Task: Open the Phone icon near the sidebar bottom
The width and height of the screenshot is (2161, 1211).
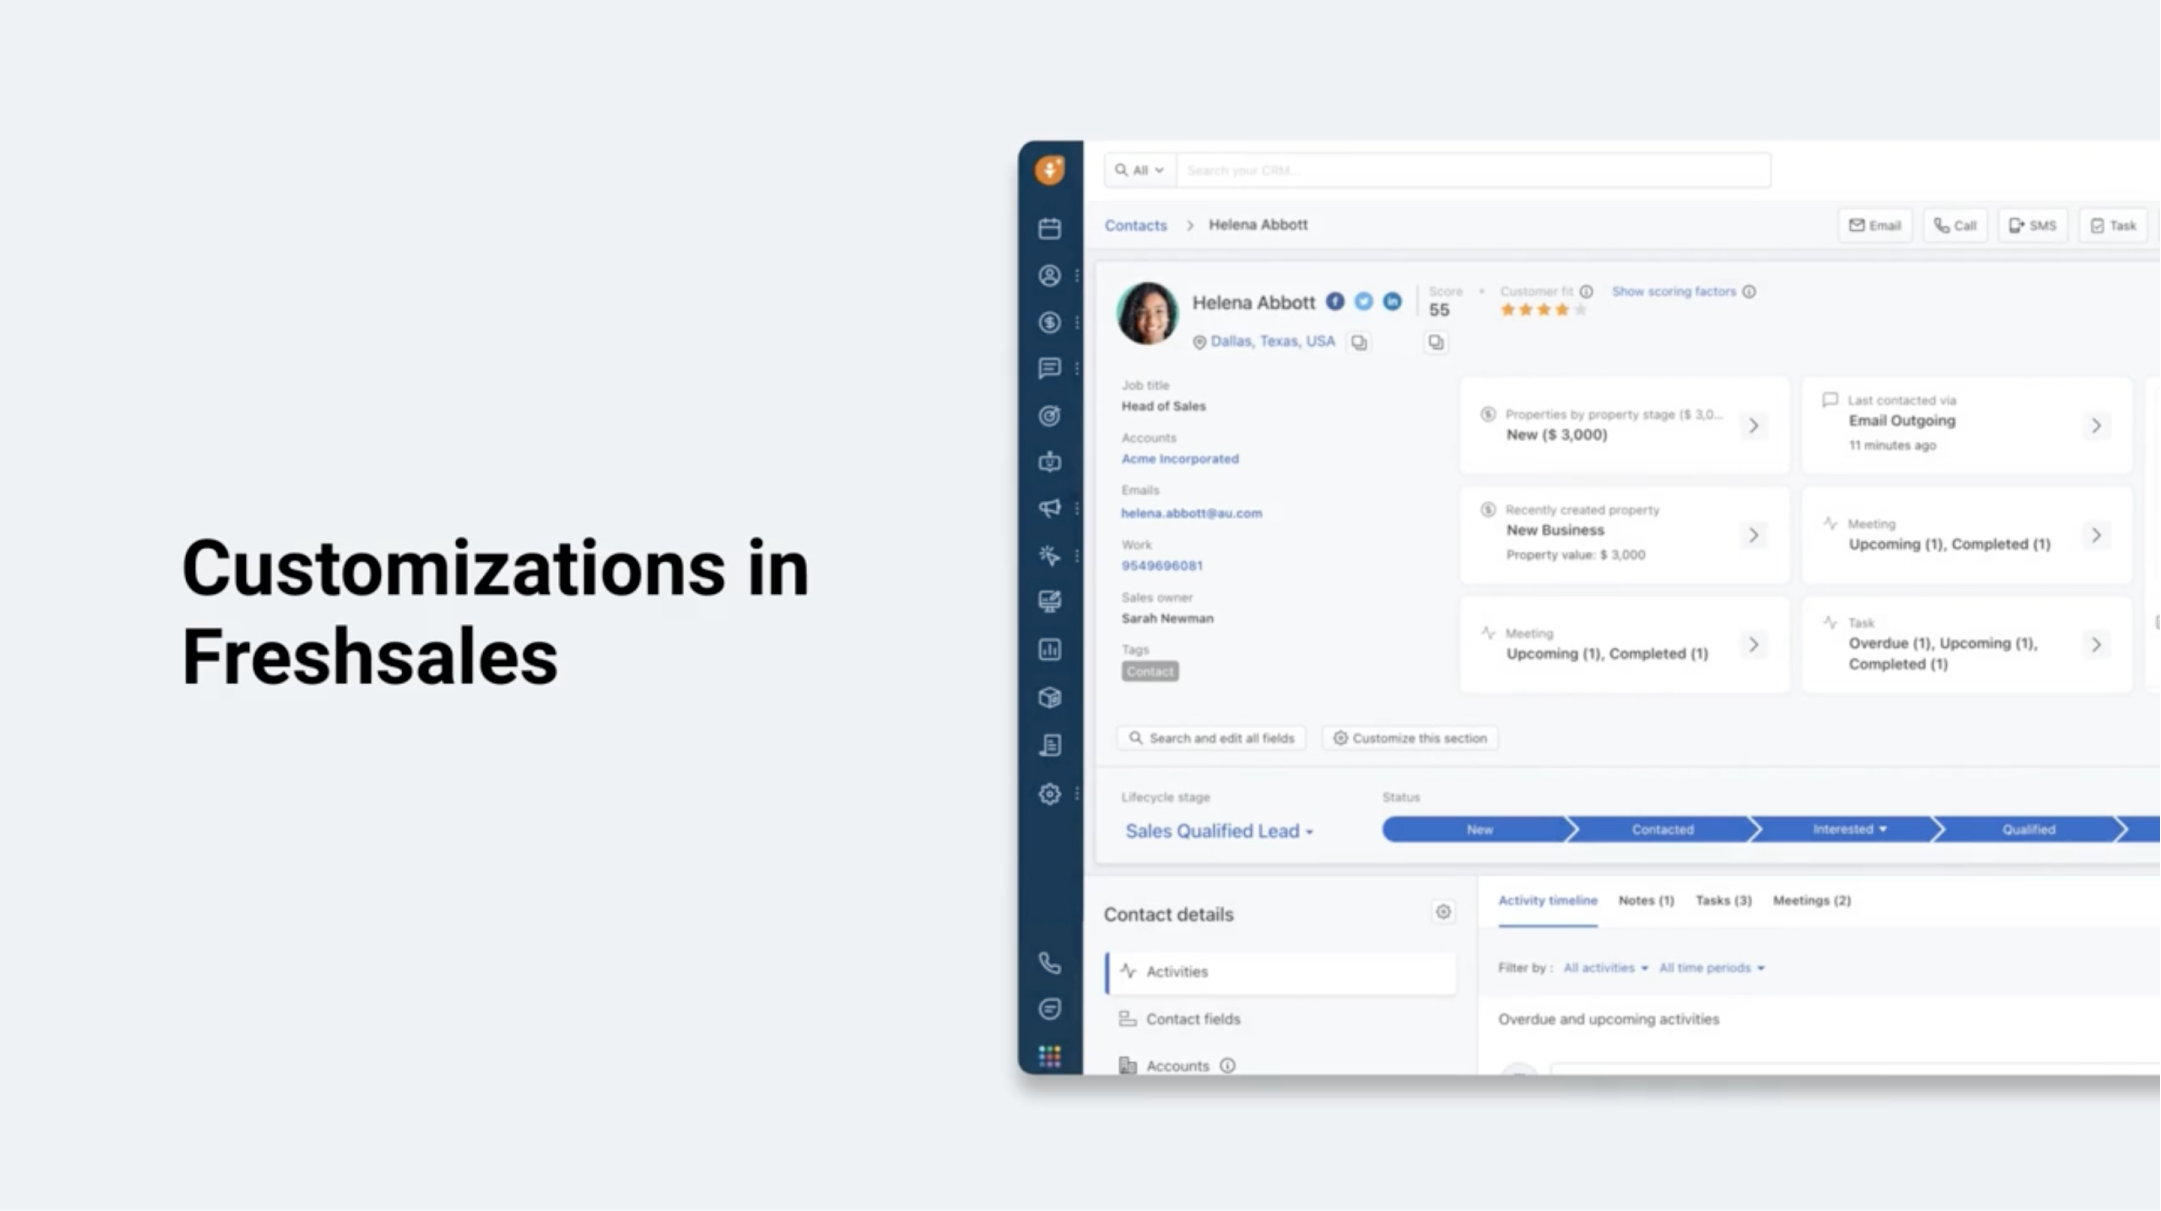Action: coord(1049,964)
